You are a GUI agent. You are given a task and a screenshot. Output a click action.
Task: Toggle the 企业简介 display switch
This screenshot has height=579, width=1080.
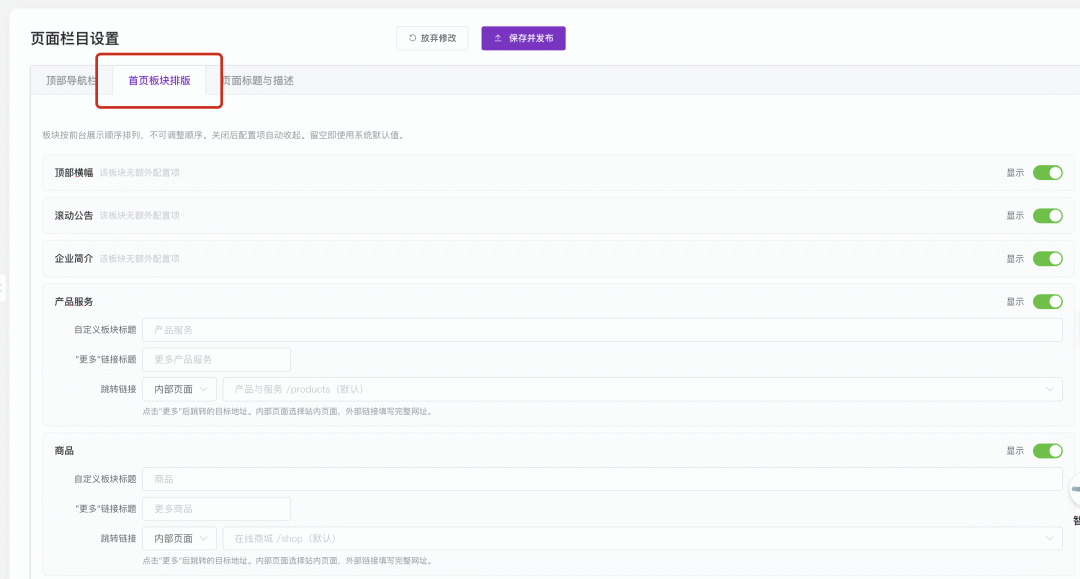[1047, 259]
